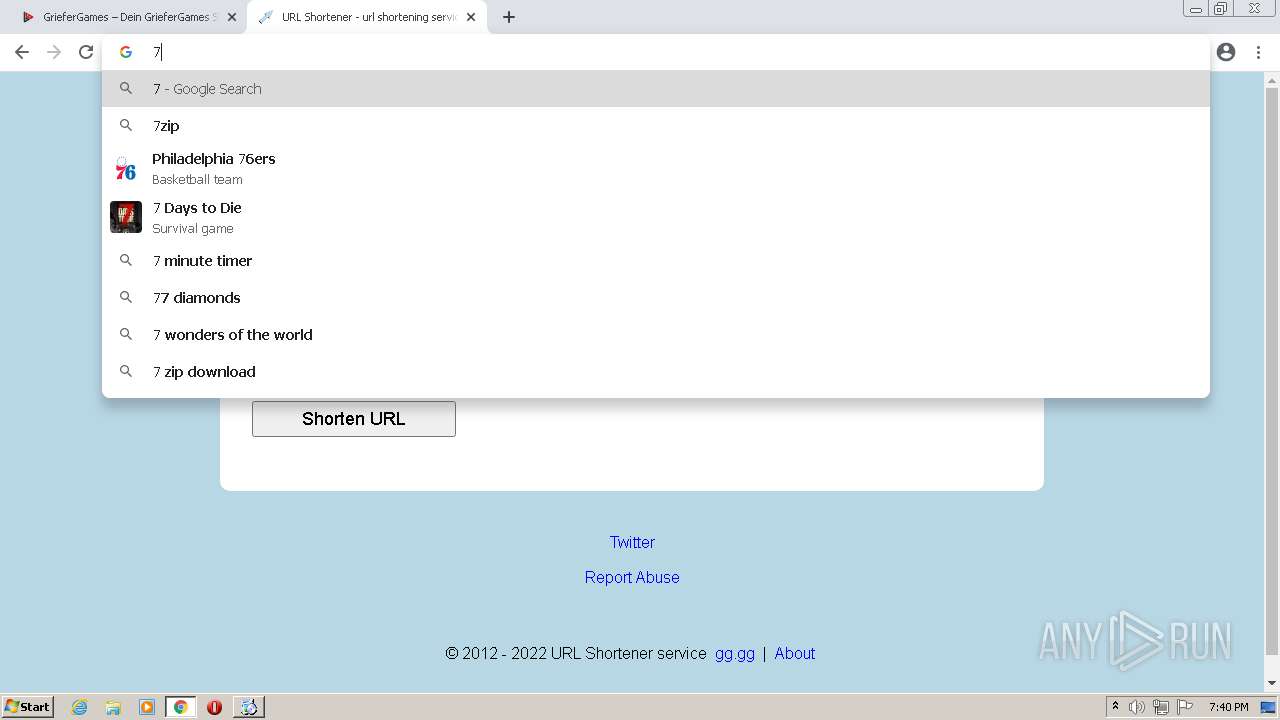Image resolution: width=1280 pixels, height=720 pixels.
Task: Click the Opera taskbar icon
Action: [x=214, y=707]
